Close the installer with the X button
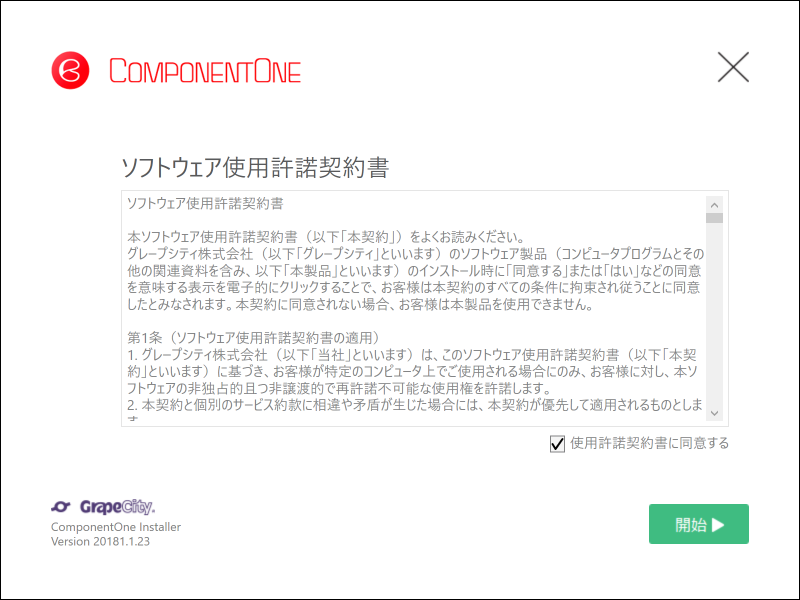 [x=733, y=67]
